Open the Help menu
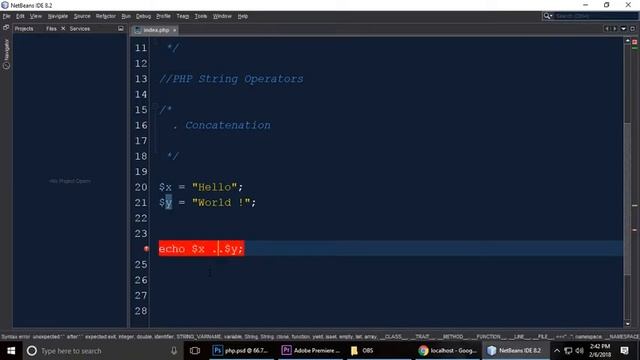The image size is (640, 360). pos(242,16)
